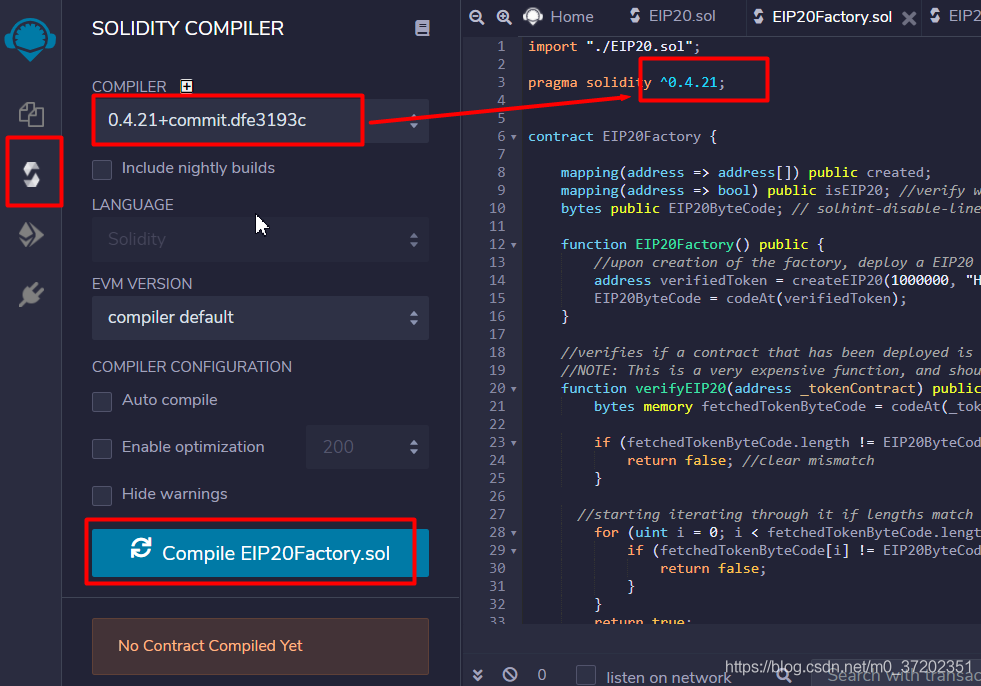Zoom out the editor with the minus magnifier
The image size is (981, 686).
click(x=477, y=17)
